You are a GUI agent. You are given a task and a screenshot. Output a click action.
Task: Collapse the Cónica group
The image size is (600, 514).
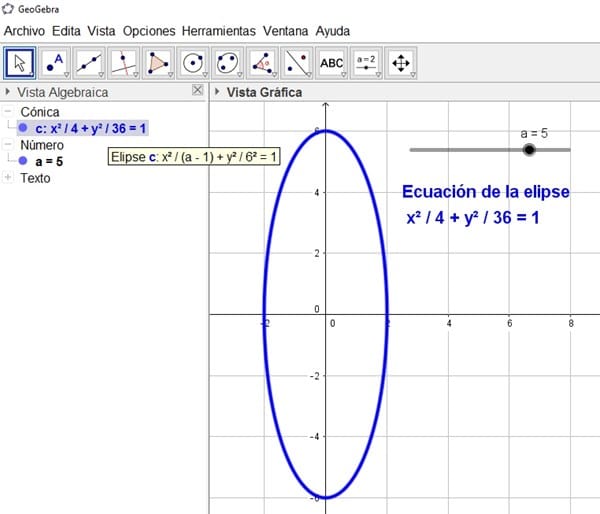tap(8, 112)
